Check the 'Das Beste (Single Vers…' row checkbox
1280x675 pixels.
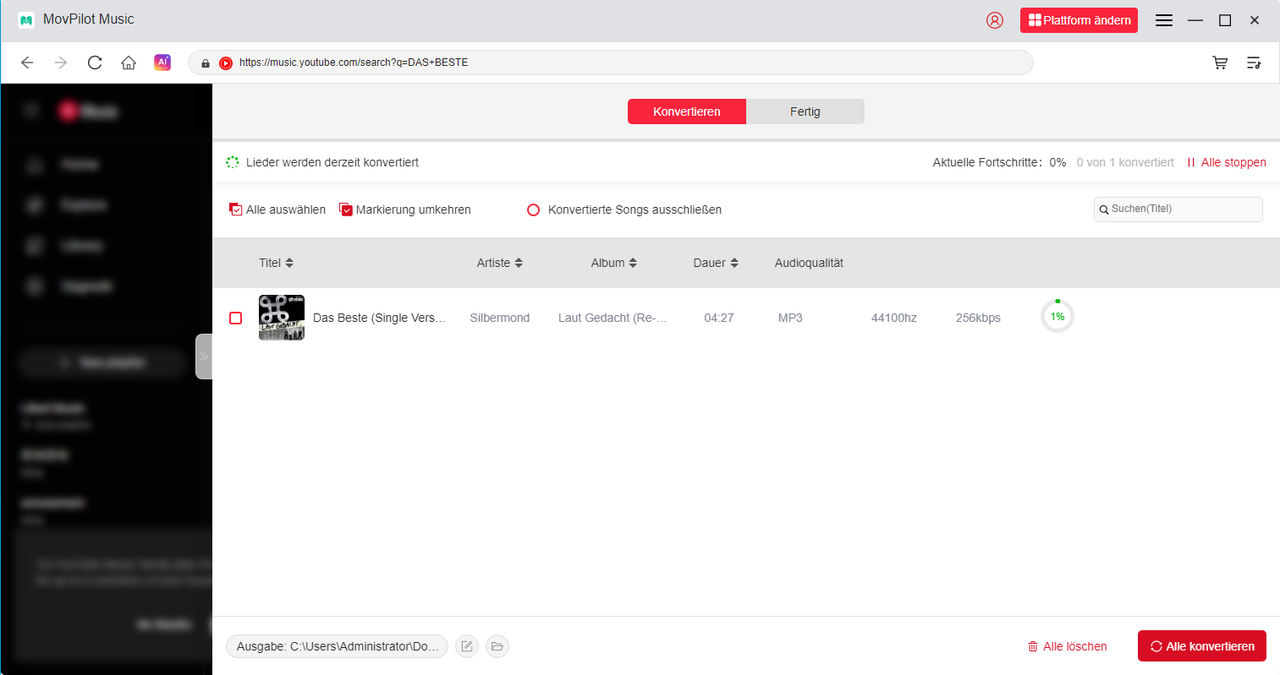(236, 318)
